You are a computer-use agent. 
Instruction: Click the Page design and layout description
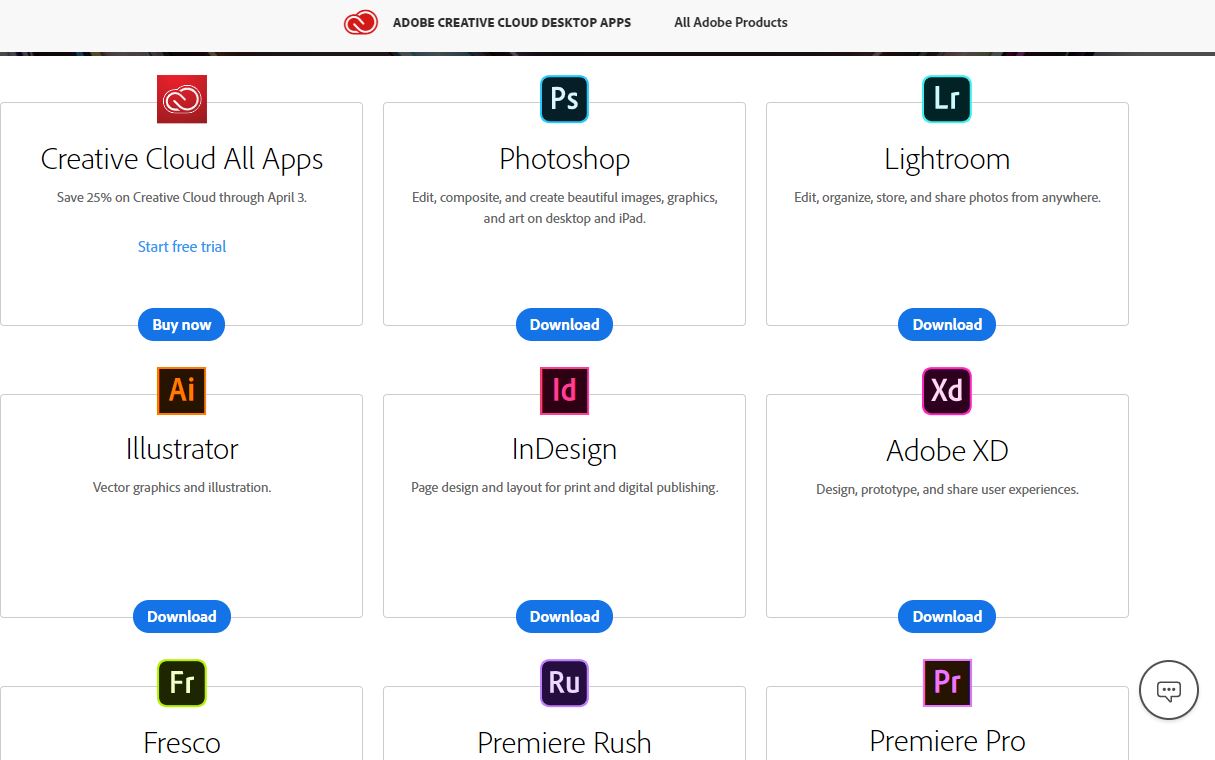click(x=564, y=488)
